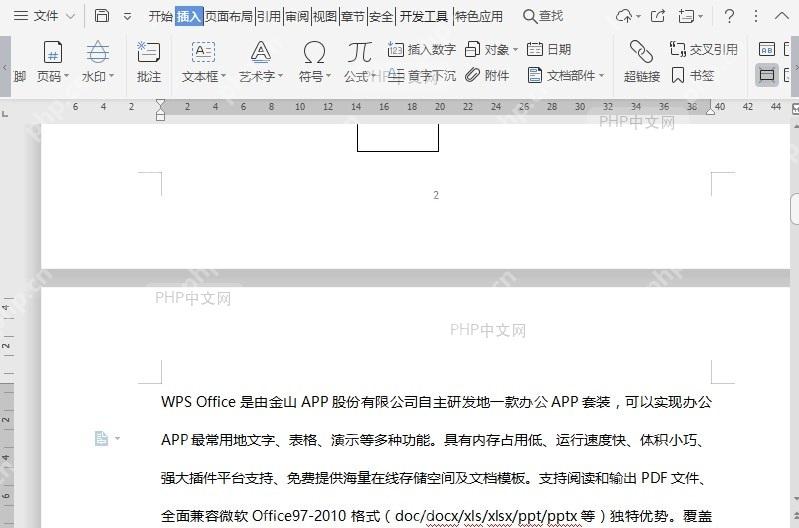
Task: Expand the 文本框 dropdown arrow
Action: (223, 76)
